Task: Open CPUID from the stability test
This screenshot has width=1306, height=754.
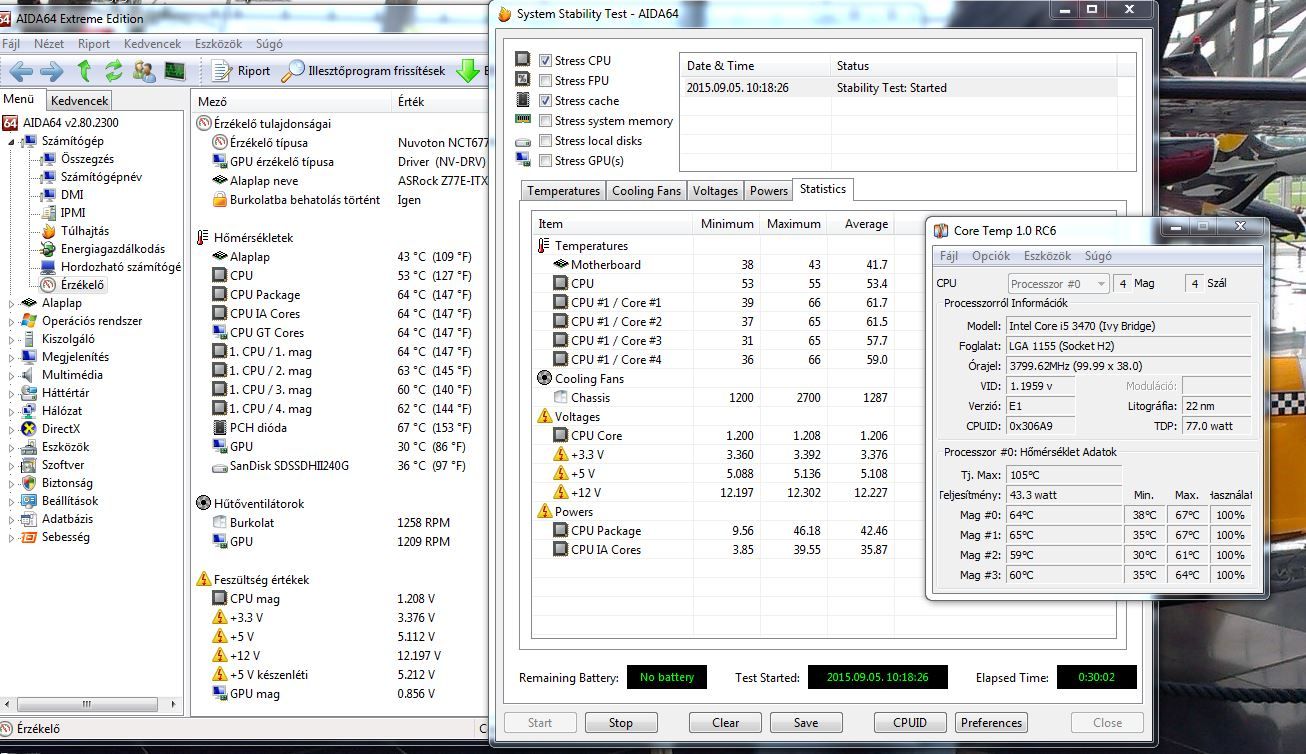Action: 910,723
